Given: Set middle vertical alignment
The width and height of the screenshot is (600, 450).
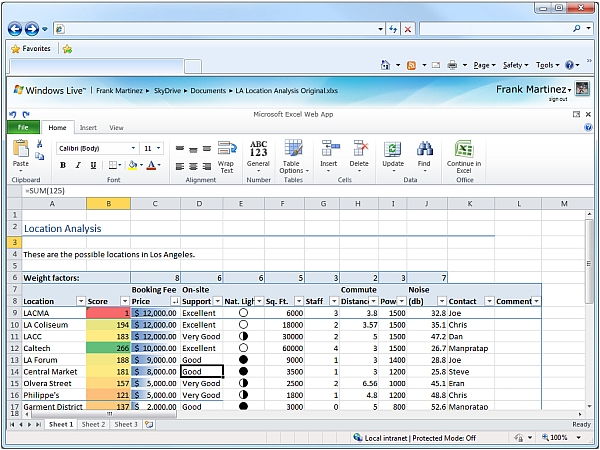Looking at the screenshot, I should (x=193, y=148).
